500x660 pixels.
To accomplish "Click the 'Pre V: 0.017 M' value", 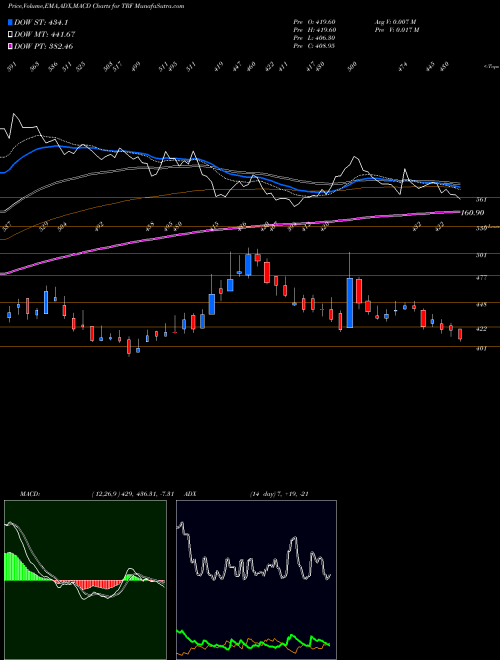I will [396, 30].
